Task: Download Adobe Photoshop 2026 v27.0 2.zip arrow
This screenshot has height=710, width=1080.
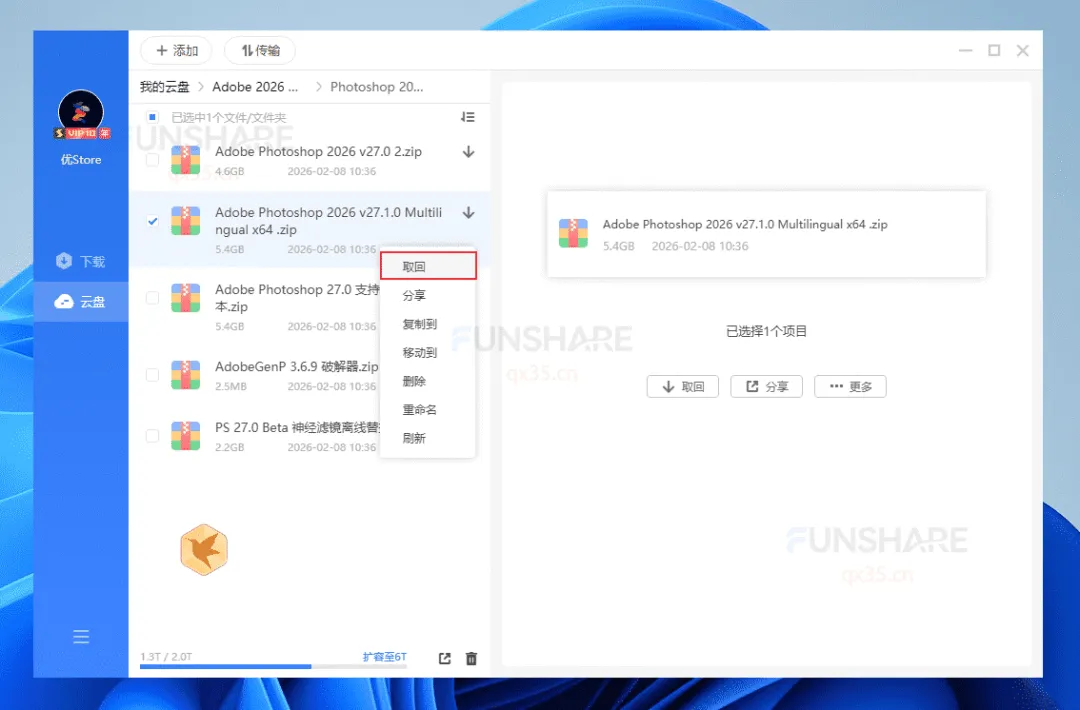Action: [x=468, y=152]
